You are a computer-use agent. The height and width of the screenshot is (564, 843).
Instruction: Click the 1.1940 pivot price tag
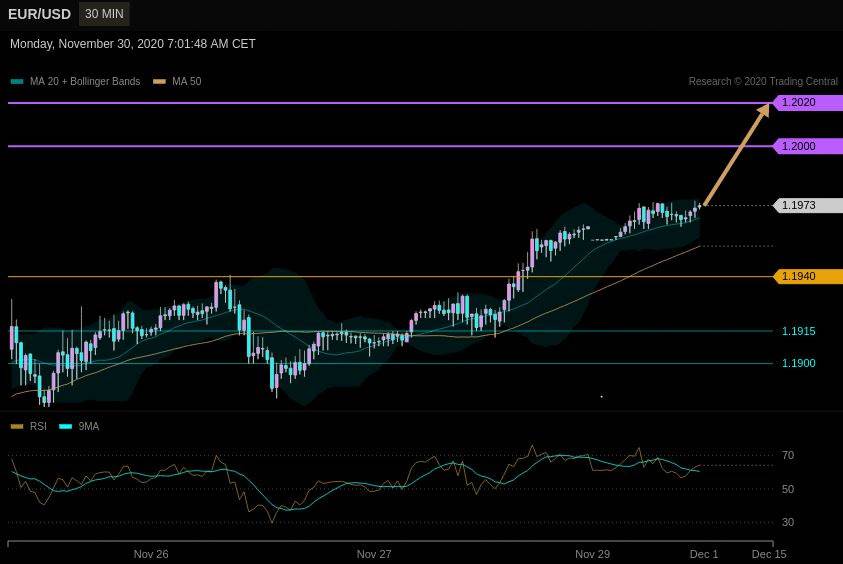808,276
